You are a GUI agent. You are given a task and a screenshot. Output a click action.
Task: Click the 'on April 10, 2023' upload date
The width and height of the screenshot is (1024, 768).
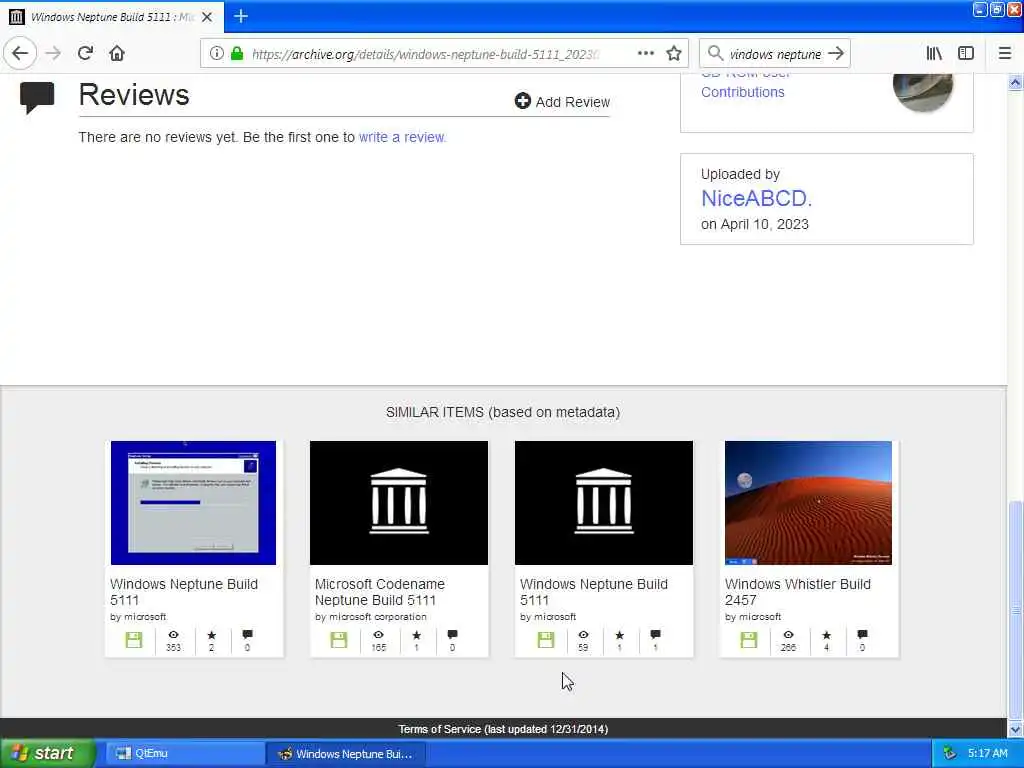click(754, 224)
